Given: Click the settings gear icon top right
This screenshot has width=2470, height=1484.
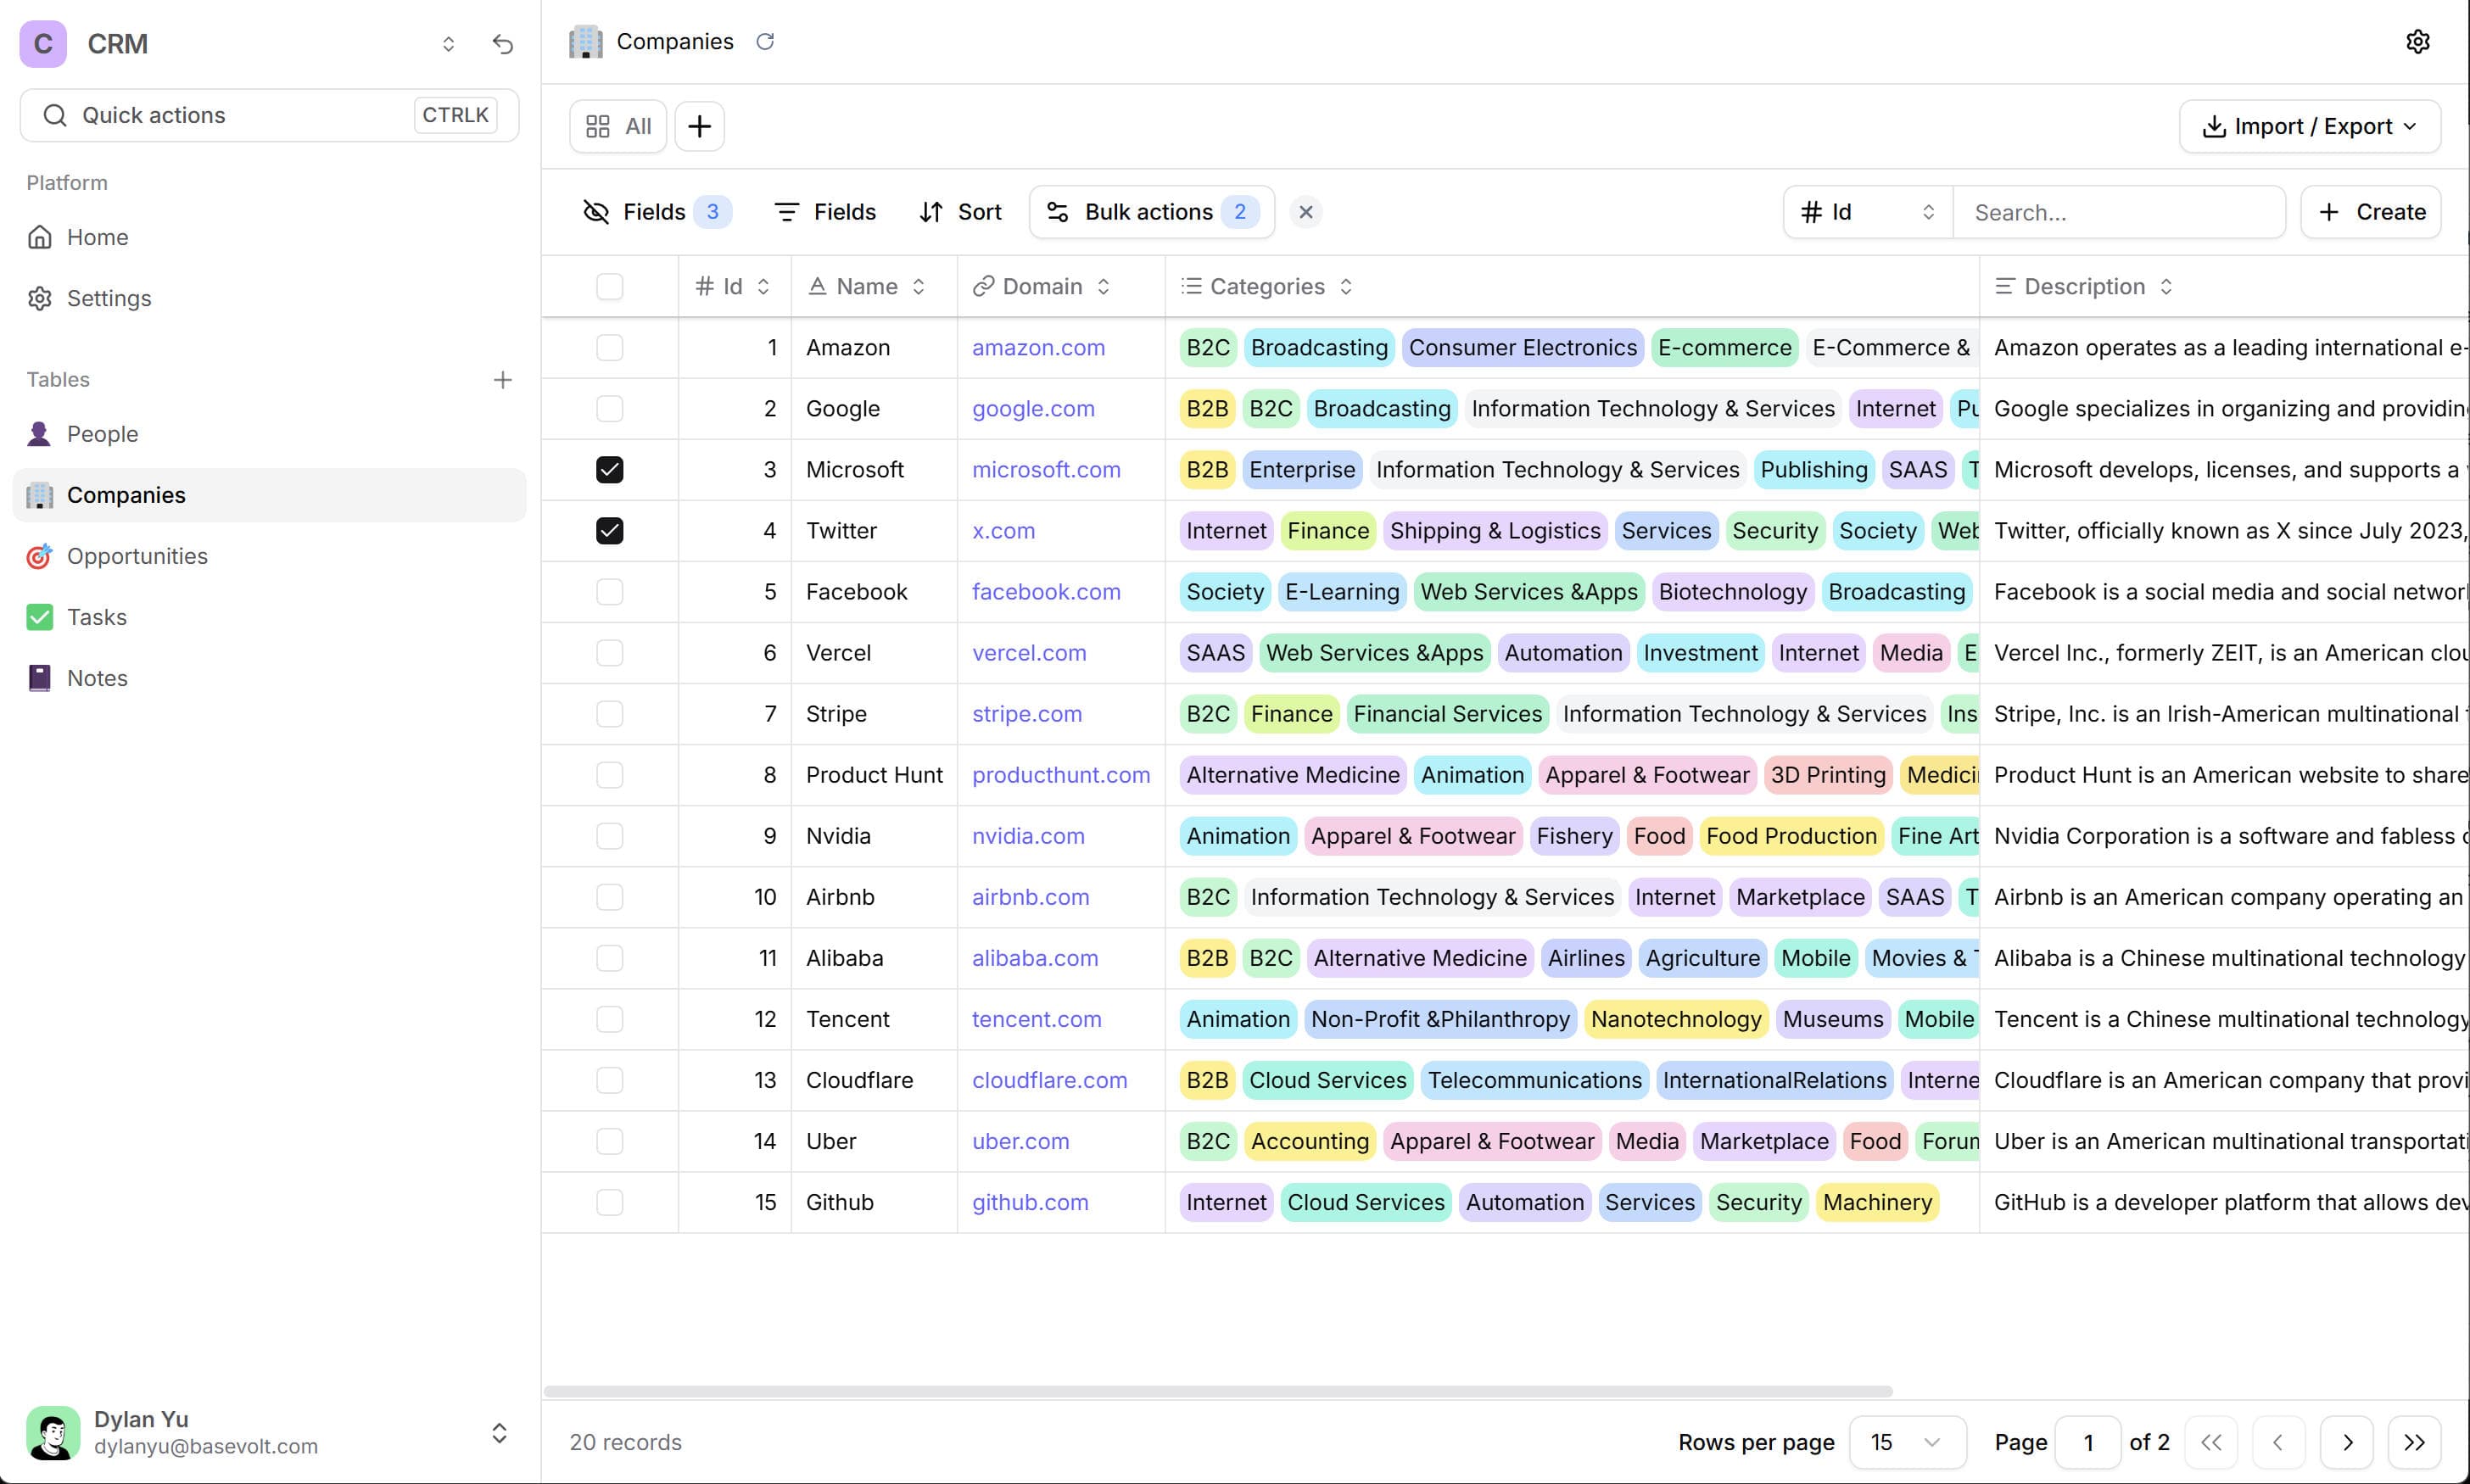Looking at the screenshot, I should (2417, 42).
